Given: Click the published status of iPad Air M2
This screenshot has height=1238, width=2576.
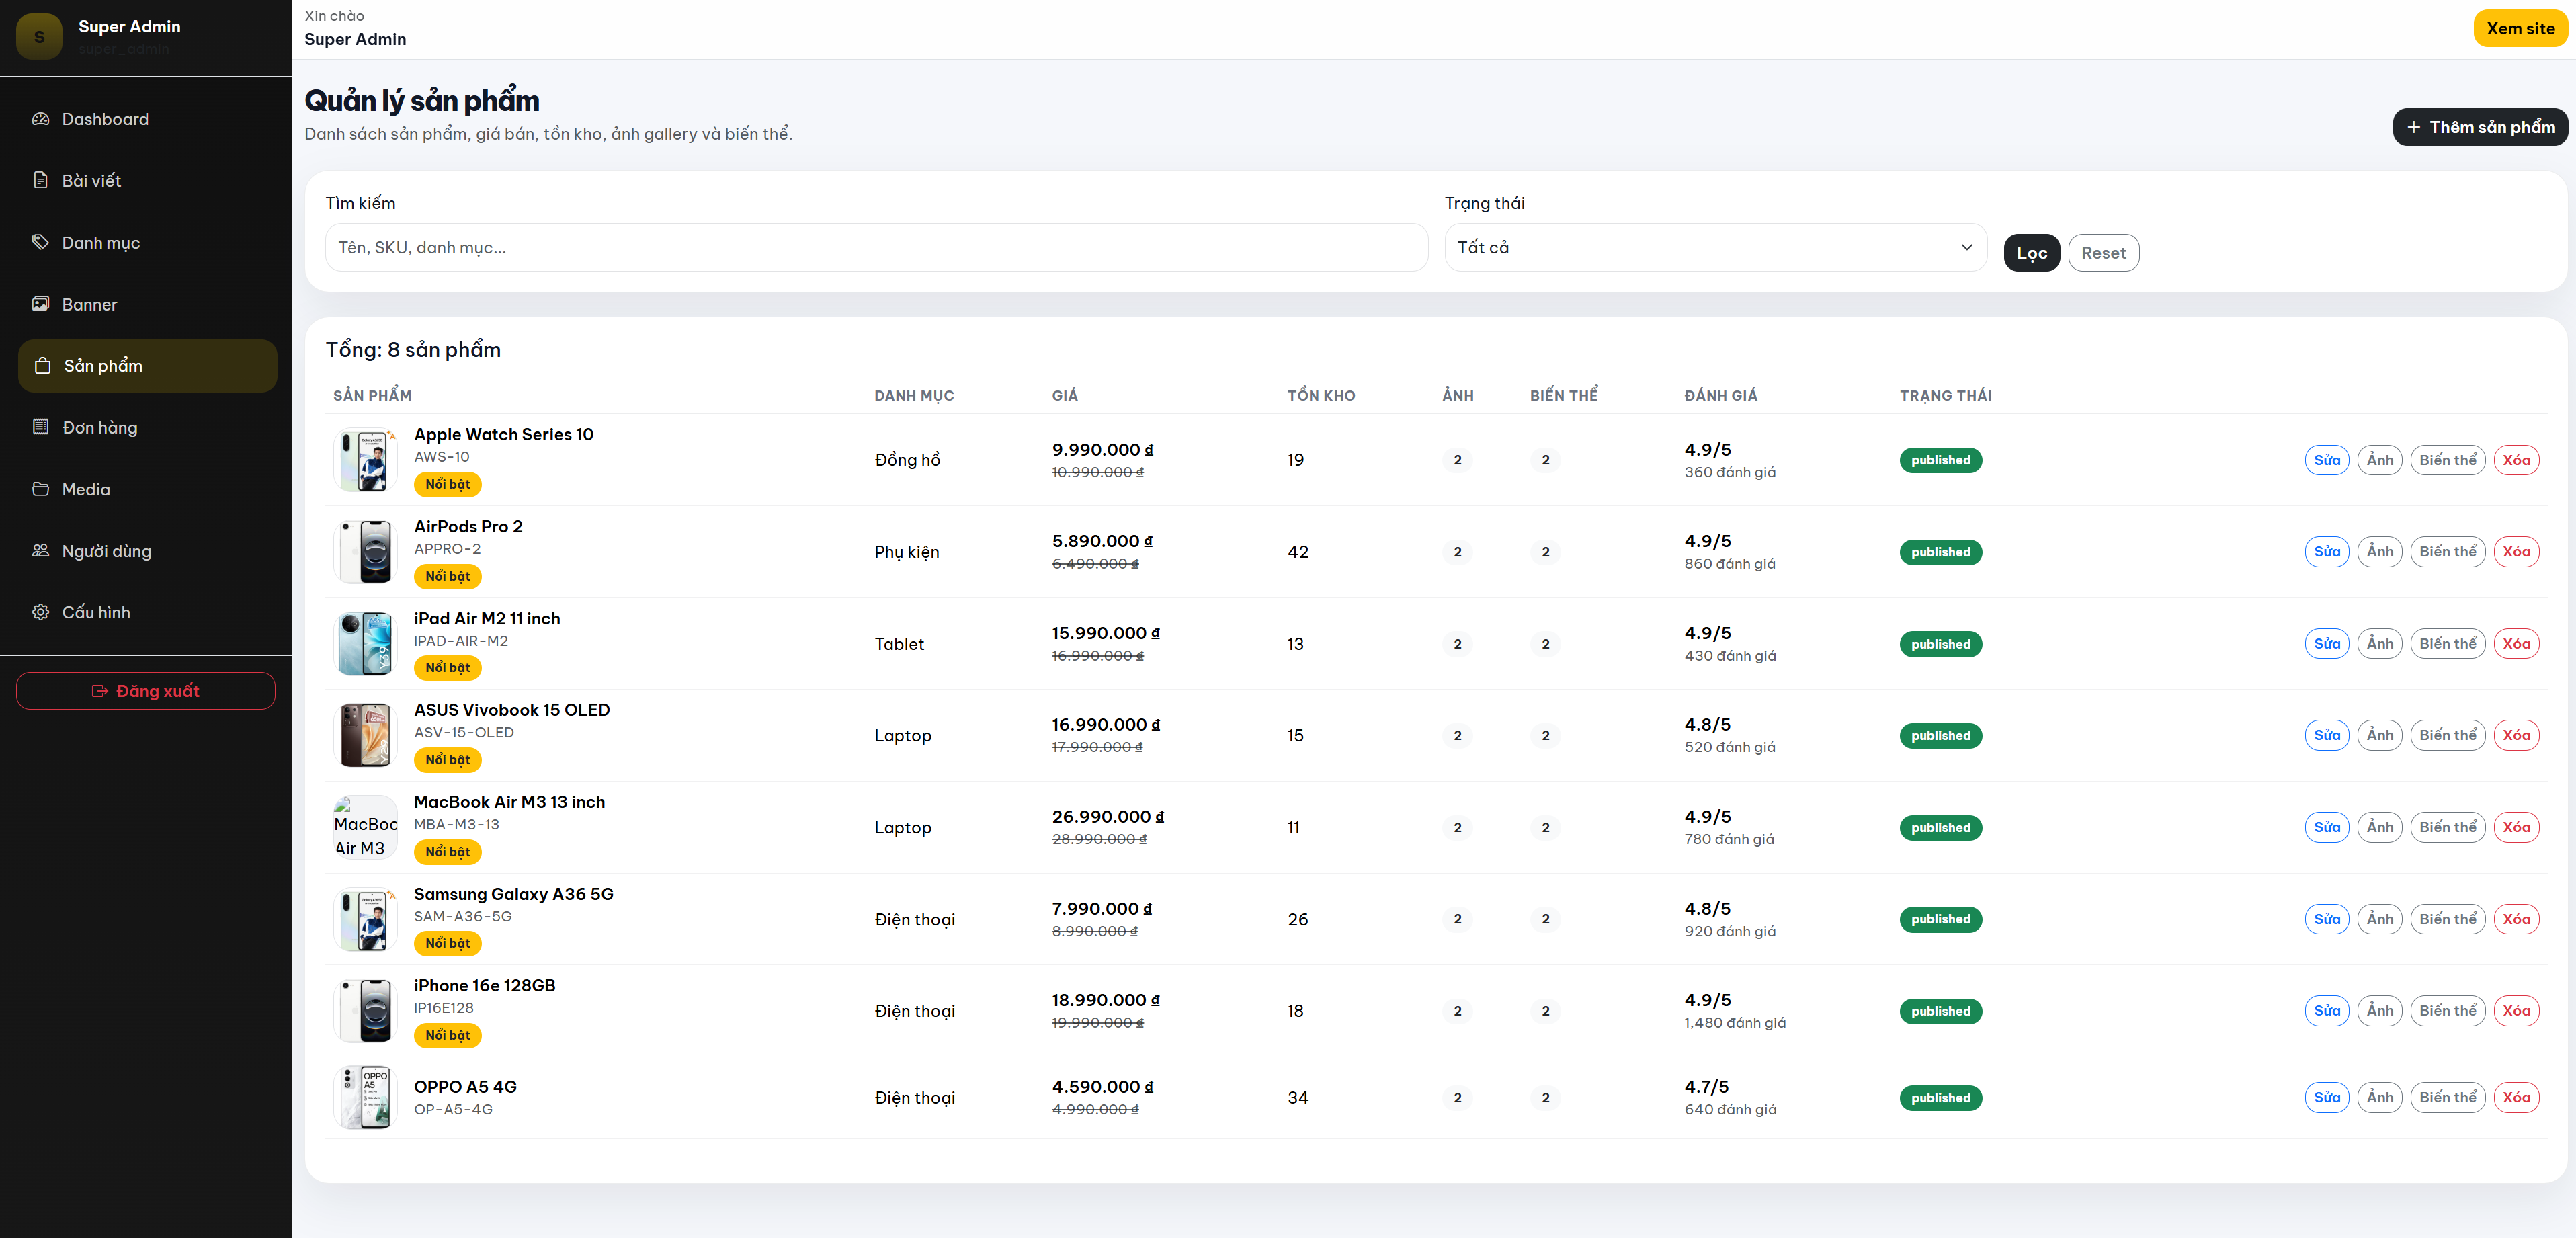Looking at the screenshot, I should click(x=1940, y=644).
